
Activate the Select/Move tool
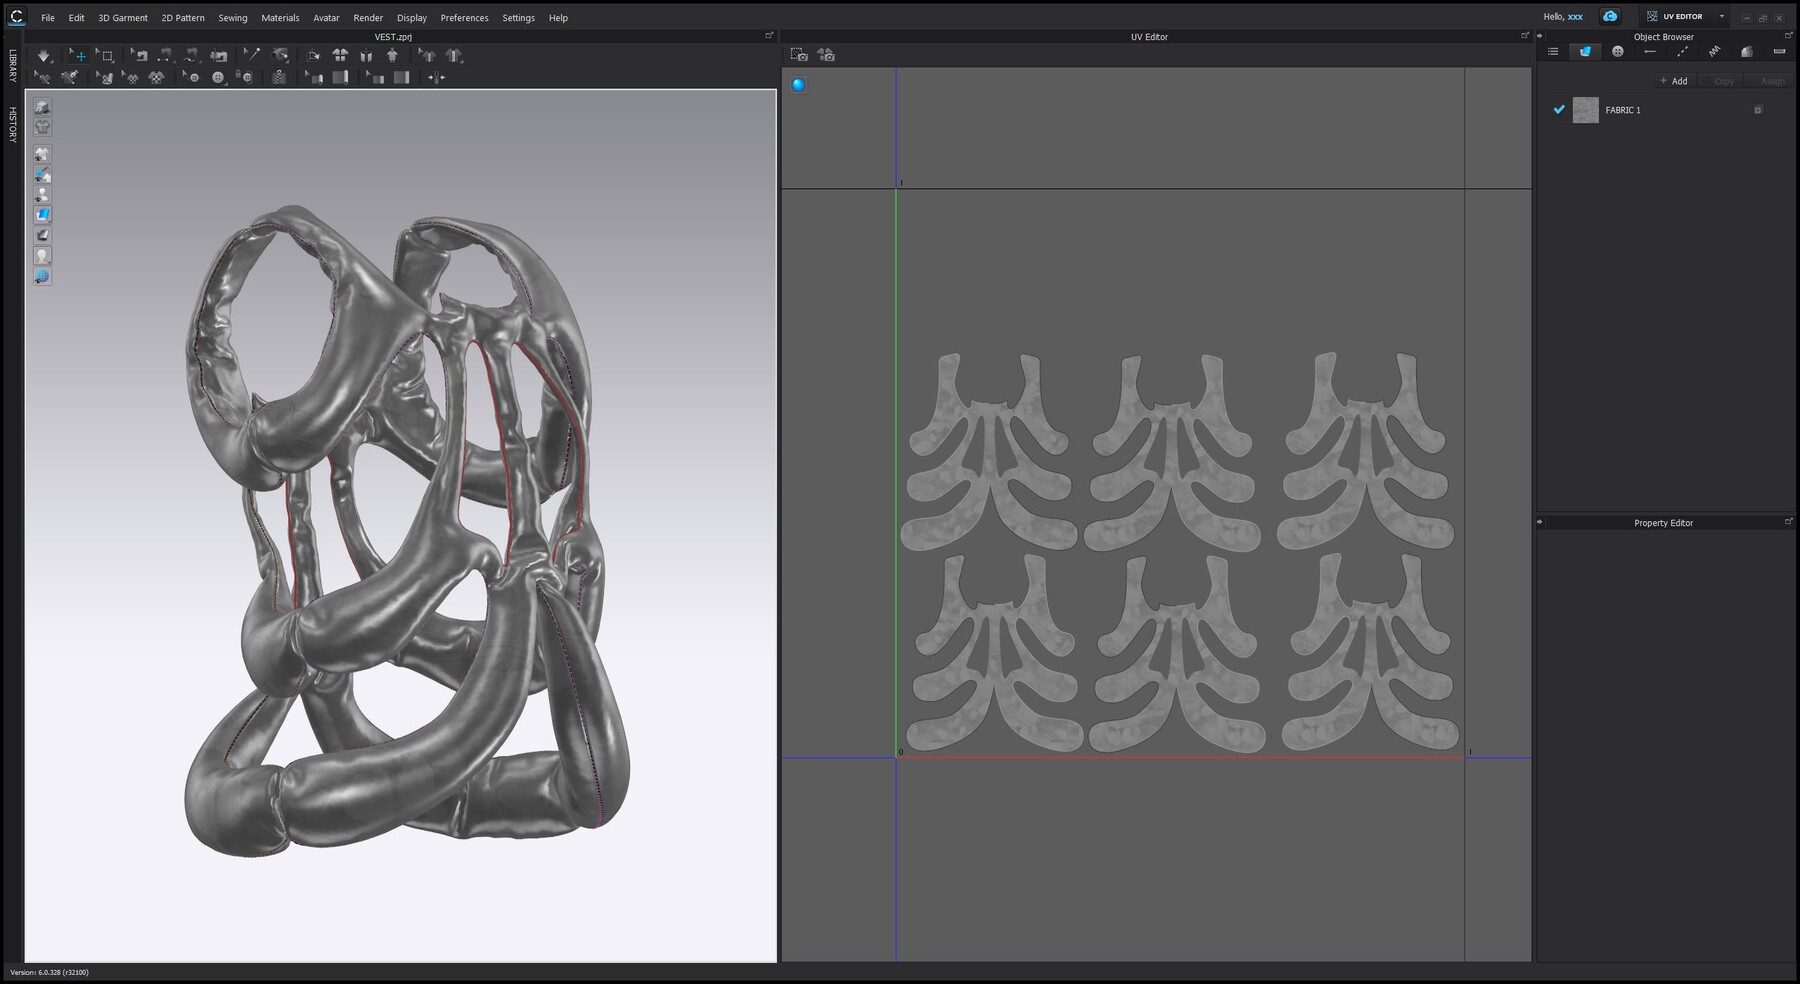click(x=79, y=56)
